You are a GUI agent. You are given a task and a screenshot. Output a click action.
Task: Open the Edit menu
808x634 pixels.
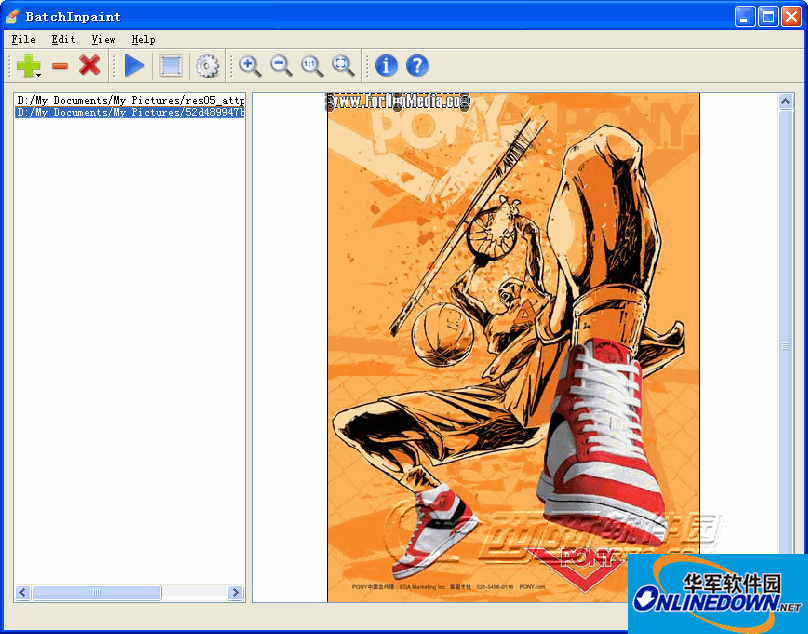tap(63, 39)
